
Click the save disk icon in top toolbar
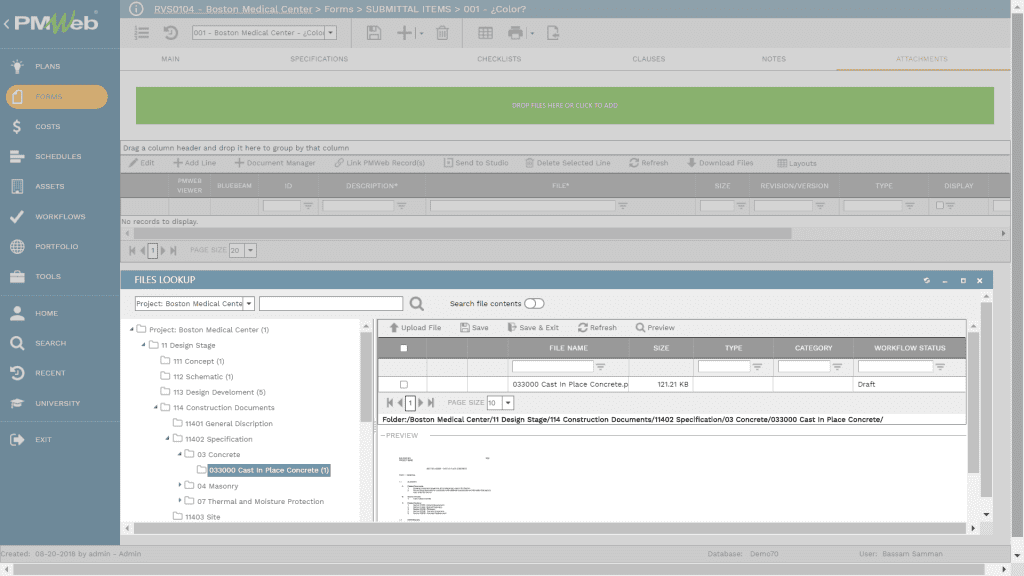[x=374, y=33]
